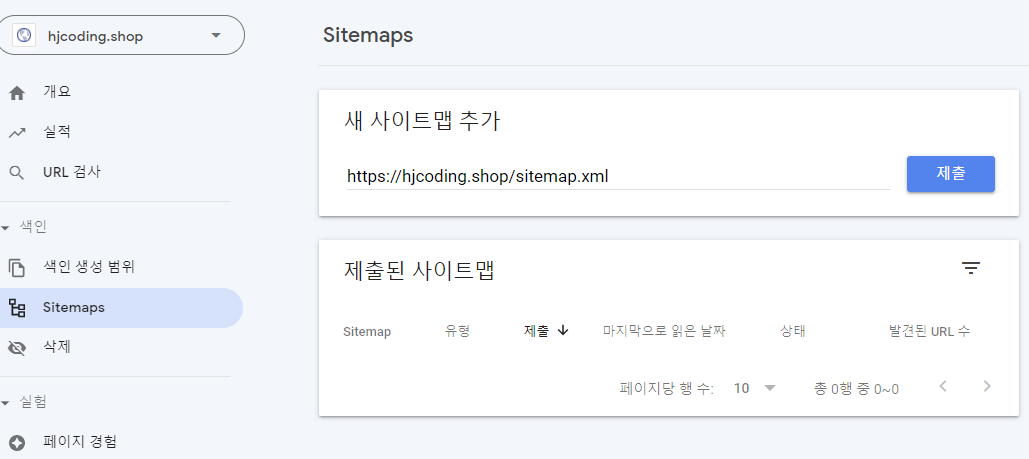Sort by Sitemap column header

click(x=367, y=332)
